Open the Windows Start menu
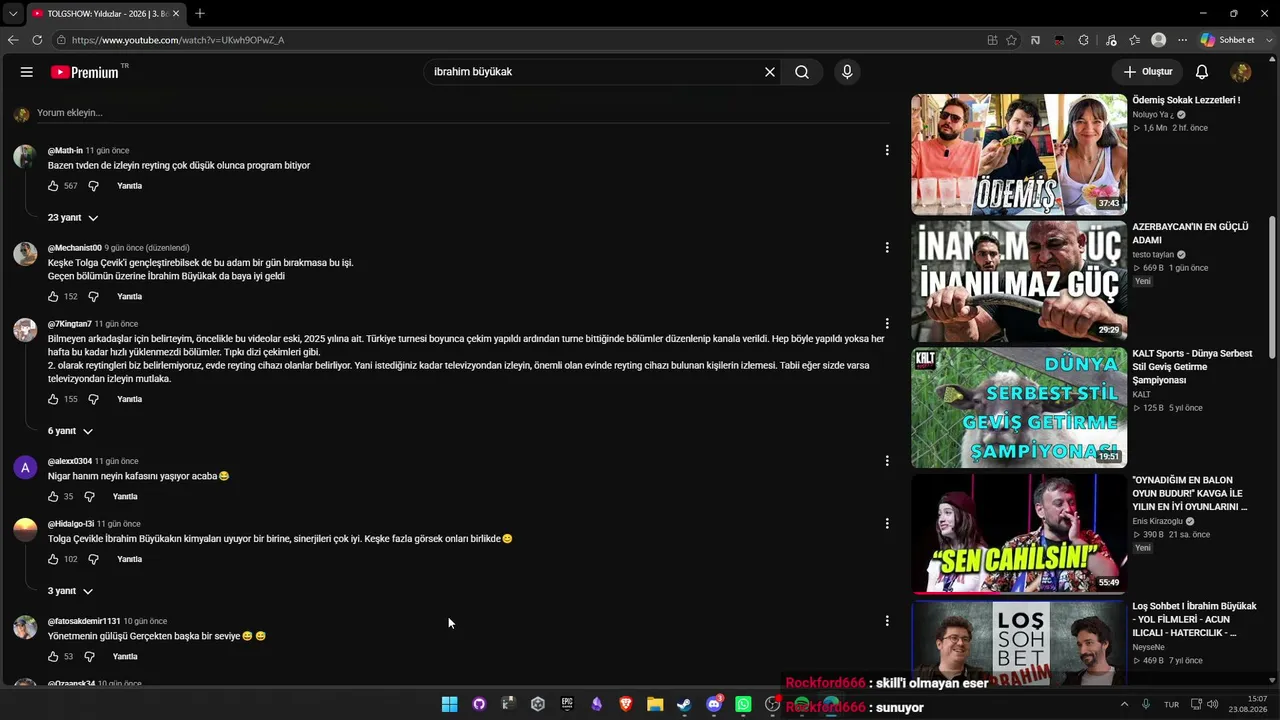The image size is (1280, 720). (450, 704)
